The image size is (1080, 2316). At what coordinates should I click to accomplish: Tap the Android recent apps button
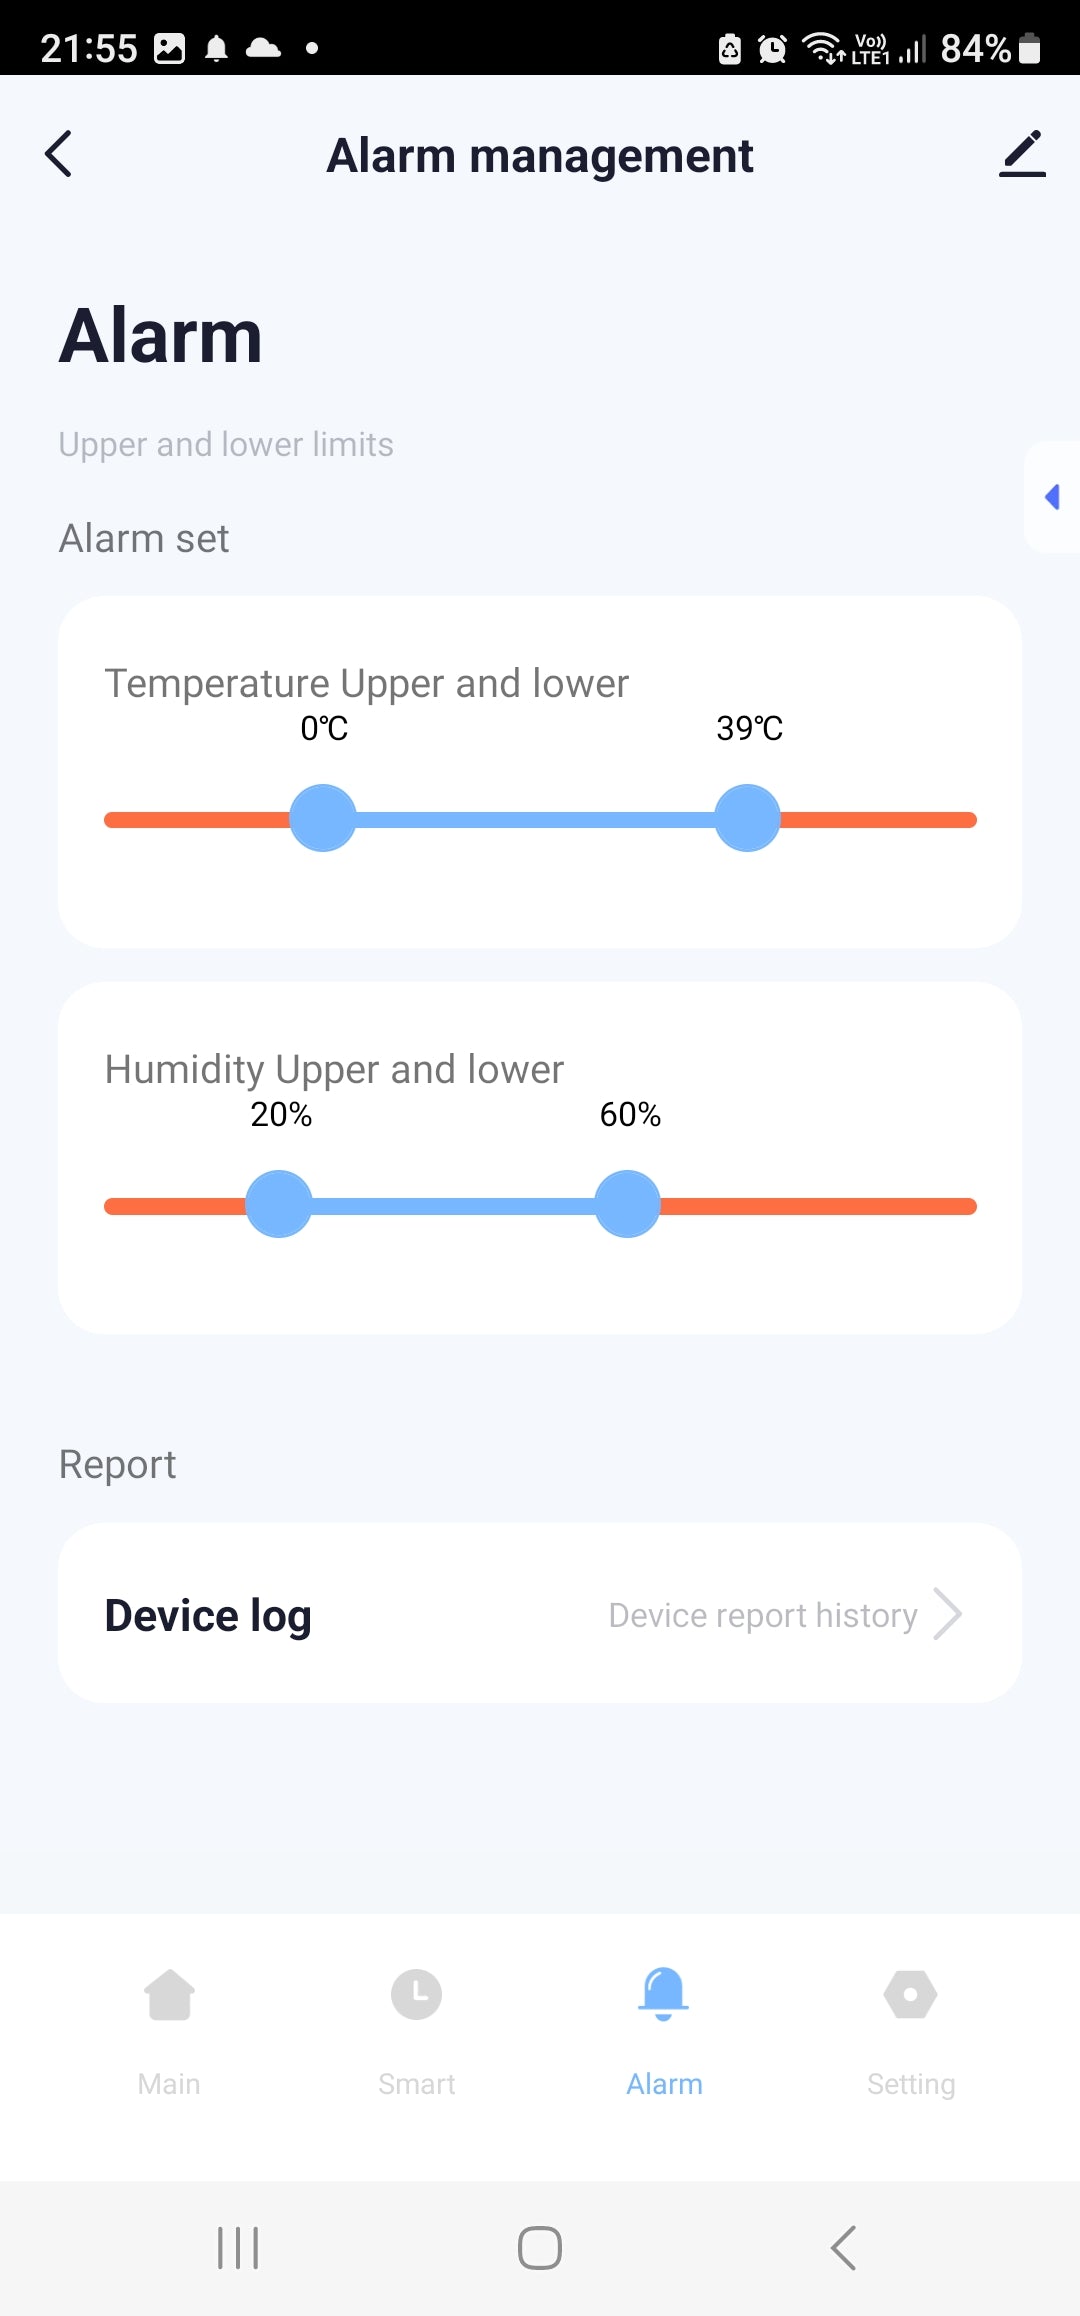238,2248
